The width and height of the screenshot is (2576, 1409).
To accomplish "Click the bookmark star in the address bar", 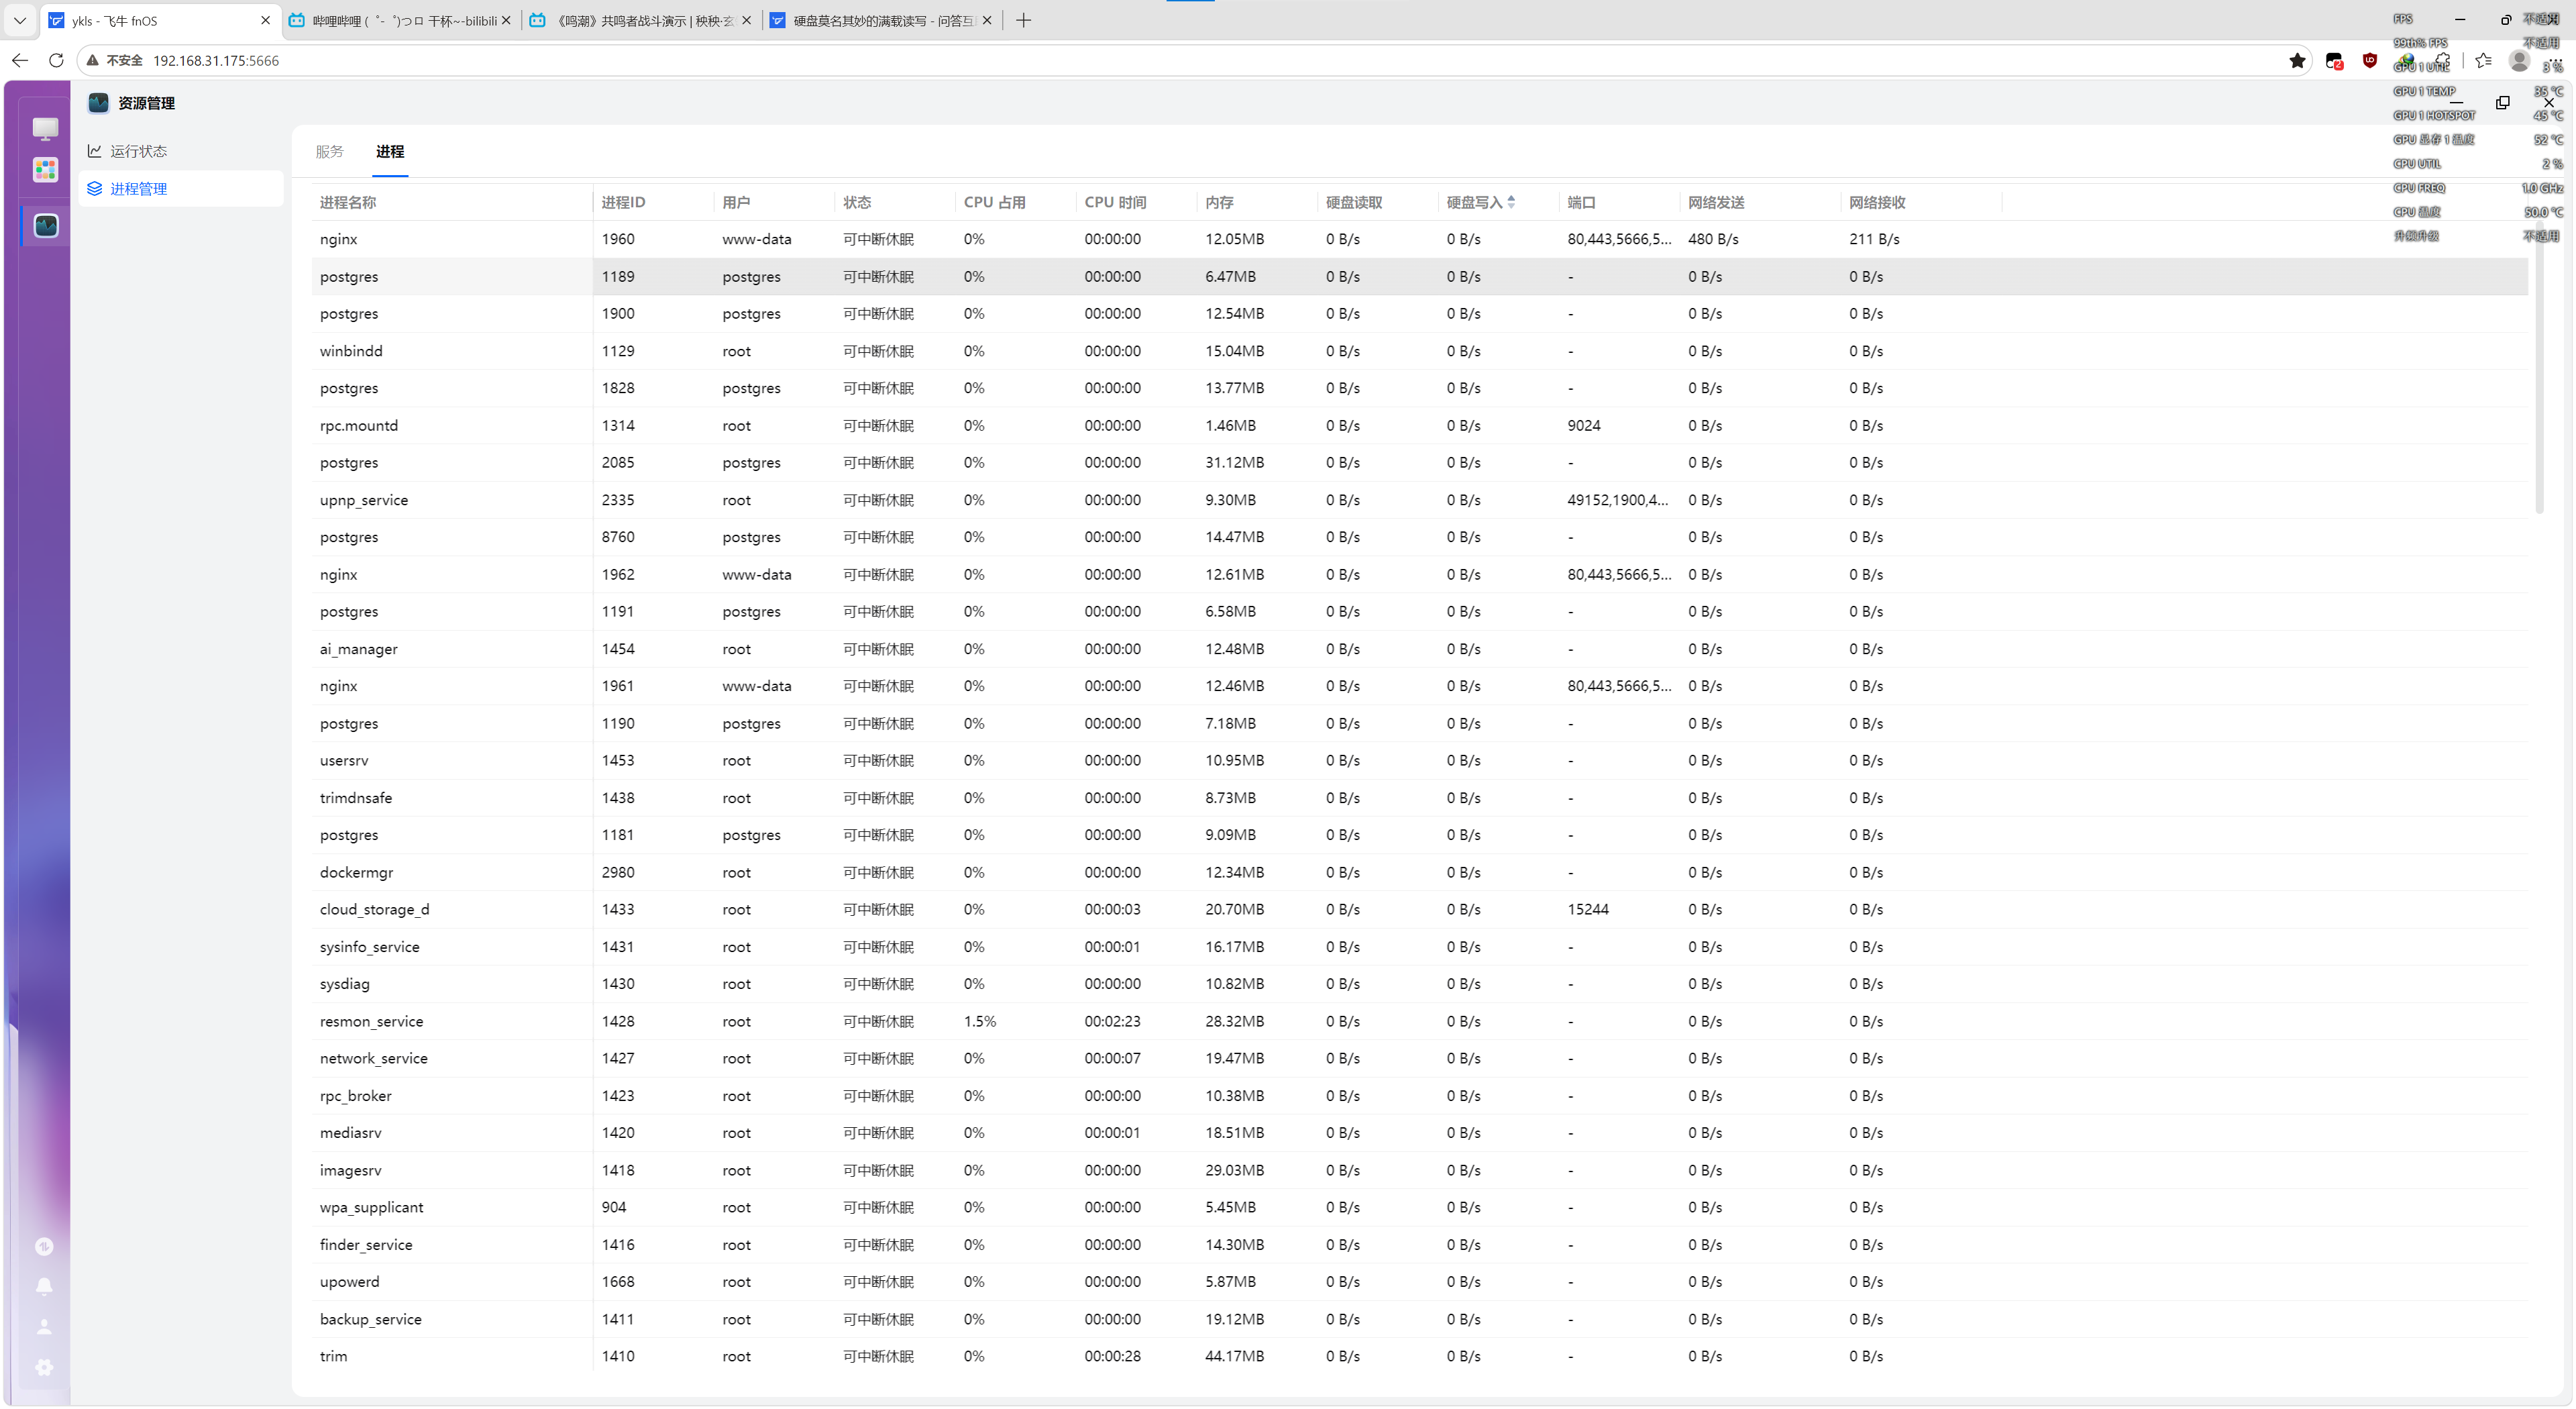I will [2297, 61].
